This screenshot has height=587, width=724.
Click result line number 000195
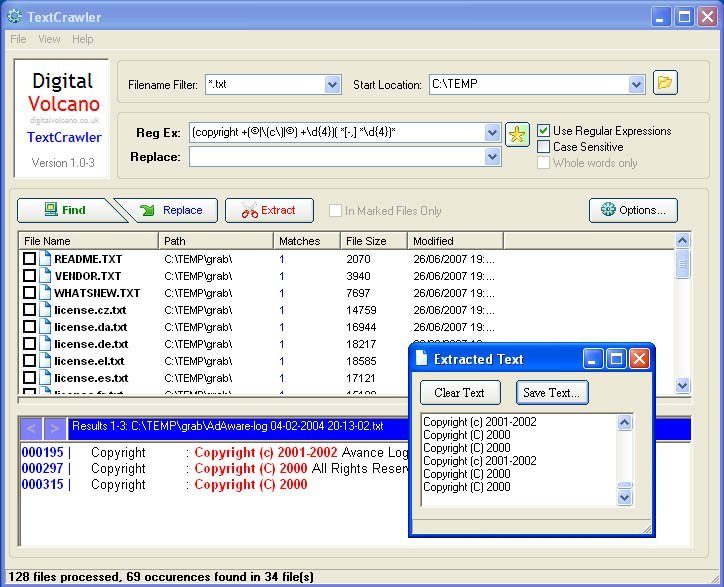pos(42,452)
